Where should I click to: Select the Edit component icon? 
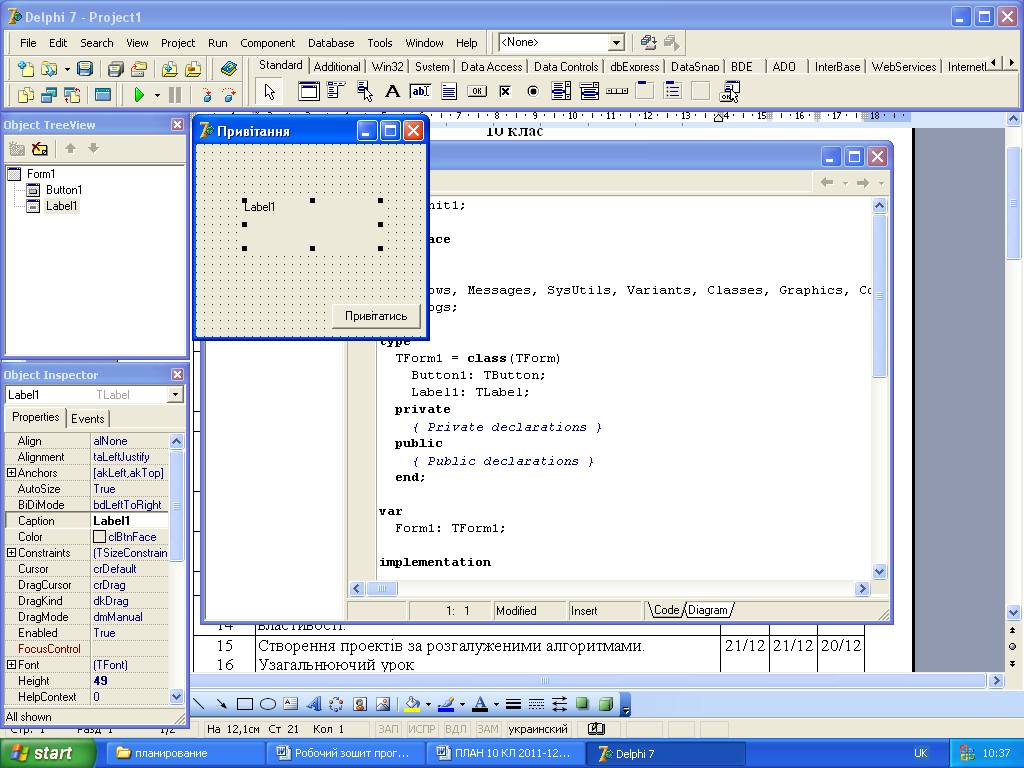[x=420, y=91]
